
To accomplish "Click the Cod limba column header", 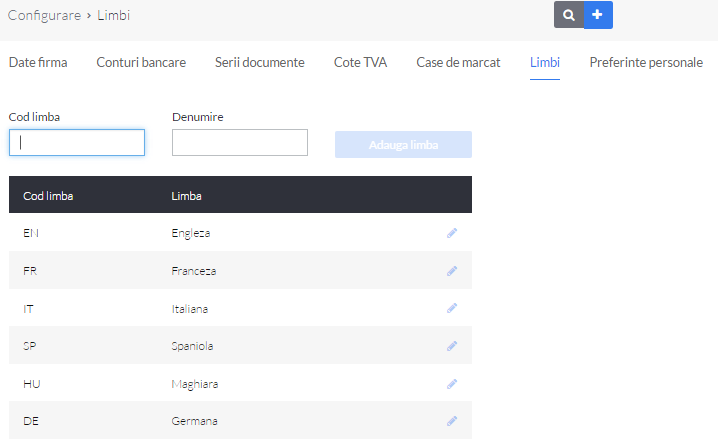I will tap(48, 196).
